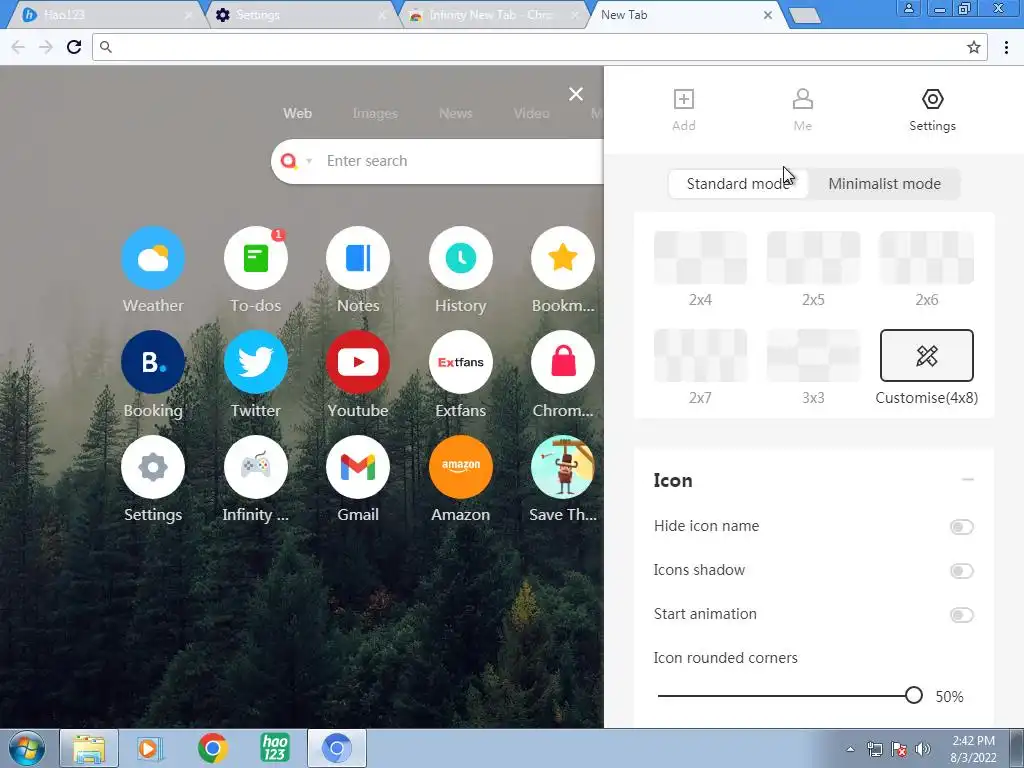Show hidden tray icons arrow
Screen dimensions: 1024x768
click(x=850, y=749)
